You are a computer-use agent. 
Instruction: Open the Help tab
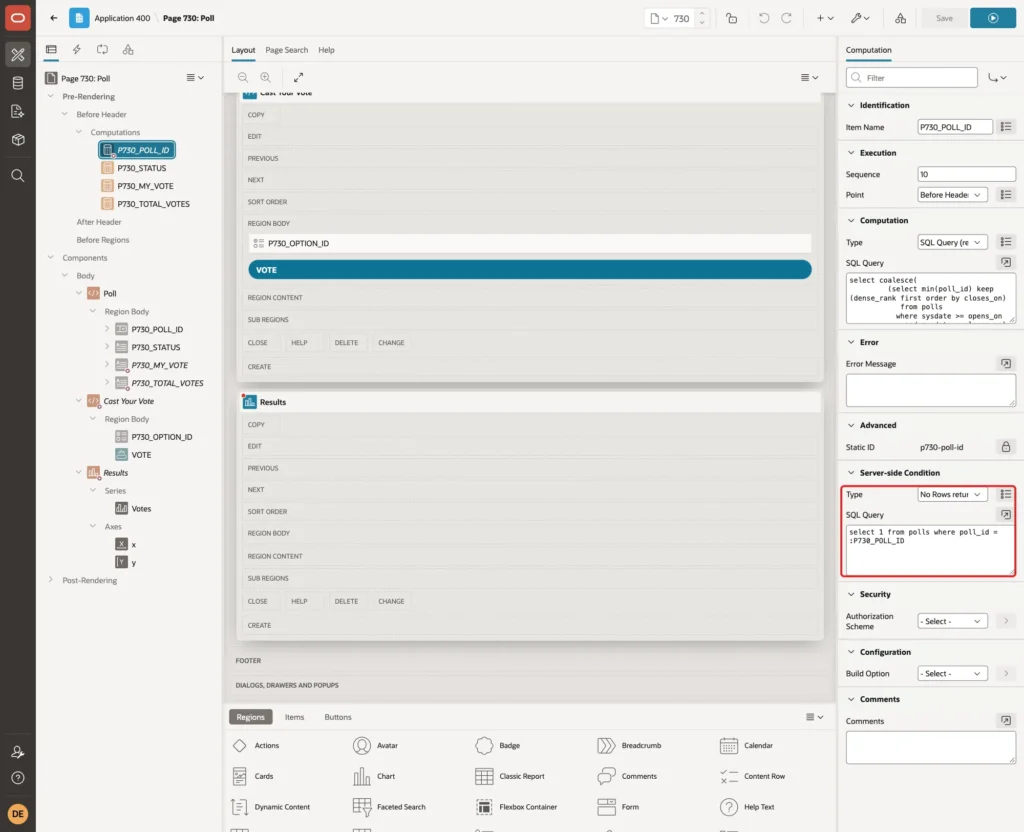coord(326,50)
